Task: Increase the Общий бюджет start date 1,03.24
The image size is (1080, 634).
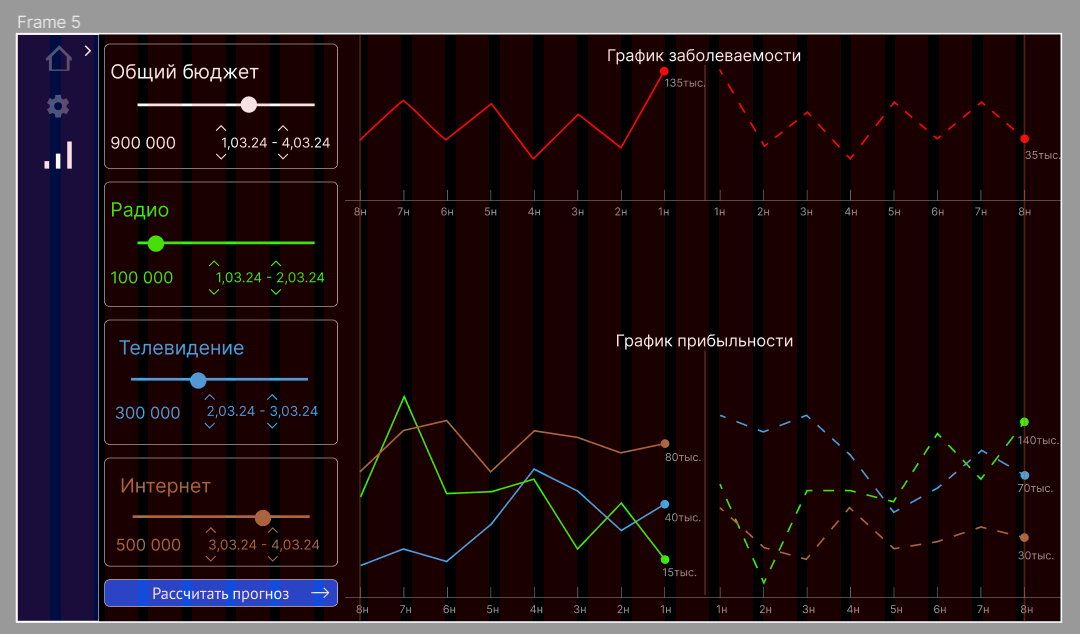Action: coord(221,129)
